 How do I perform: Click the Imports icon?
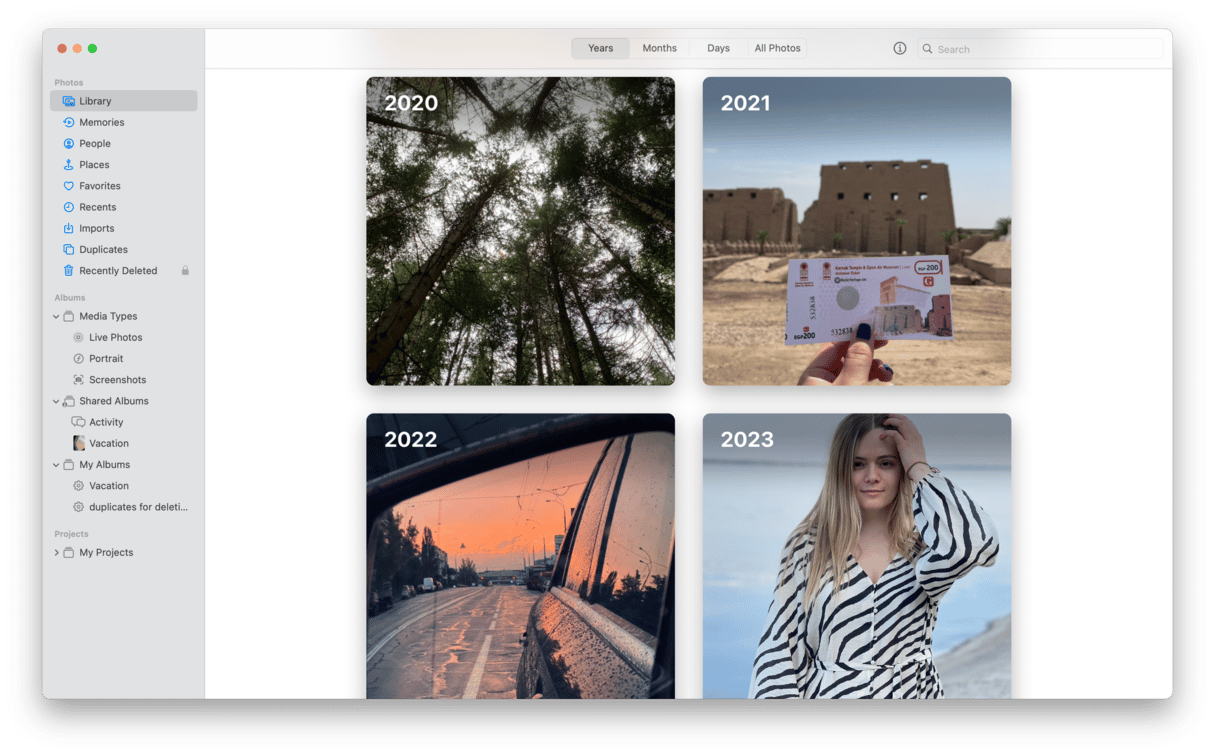point(68,228)
